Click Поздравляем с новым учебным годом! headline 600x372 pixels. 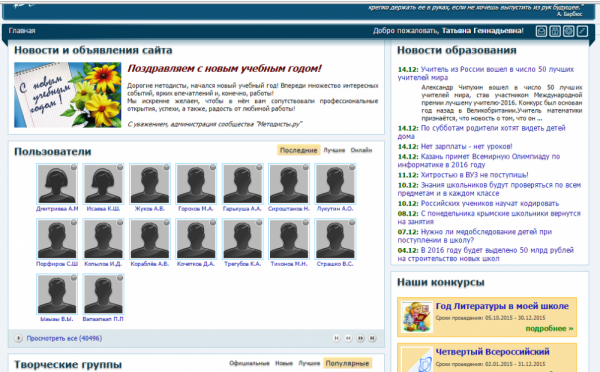click(225, 69)
